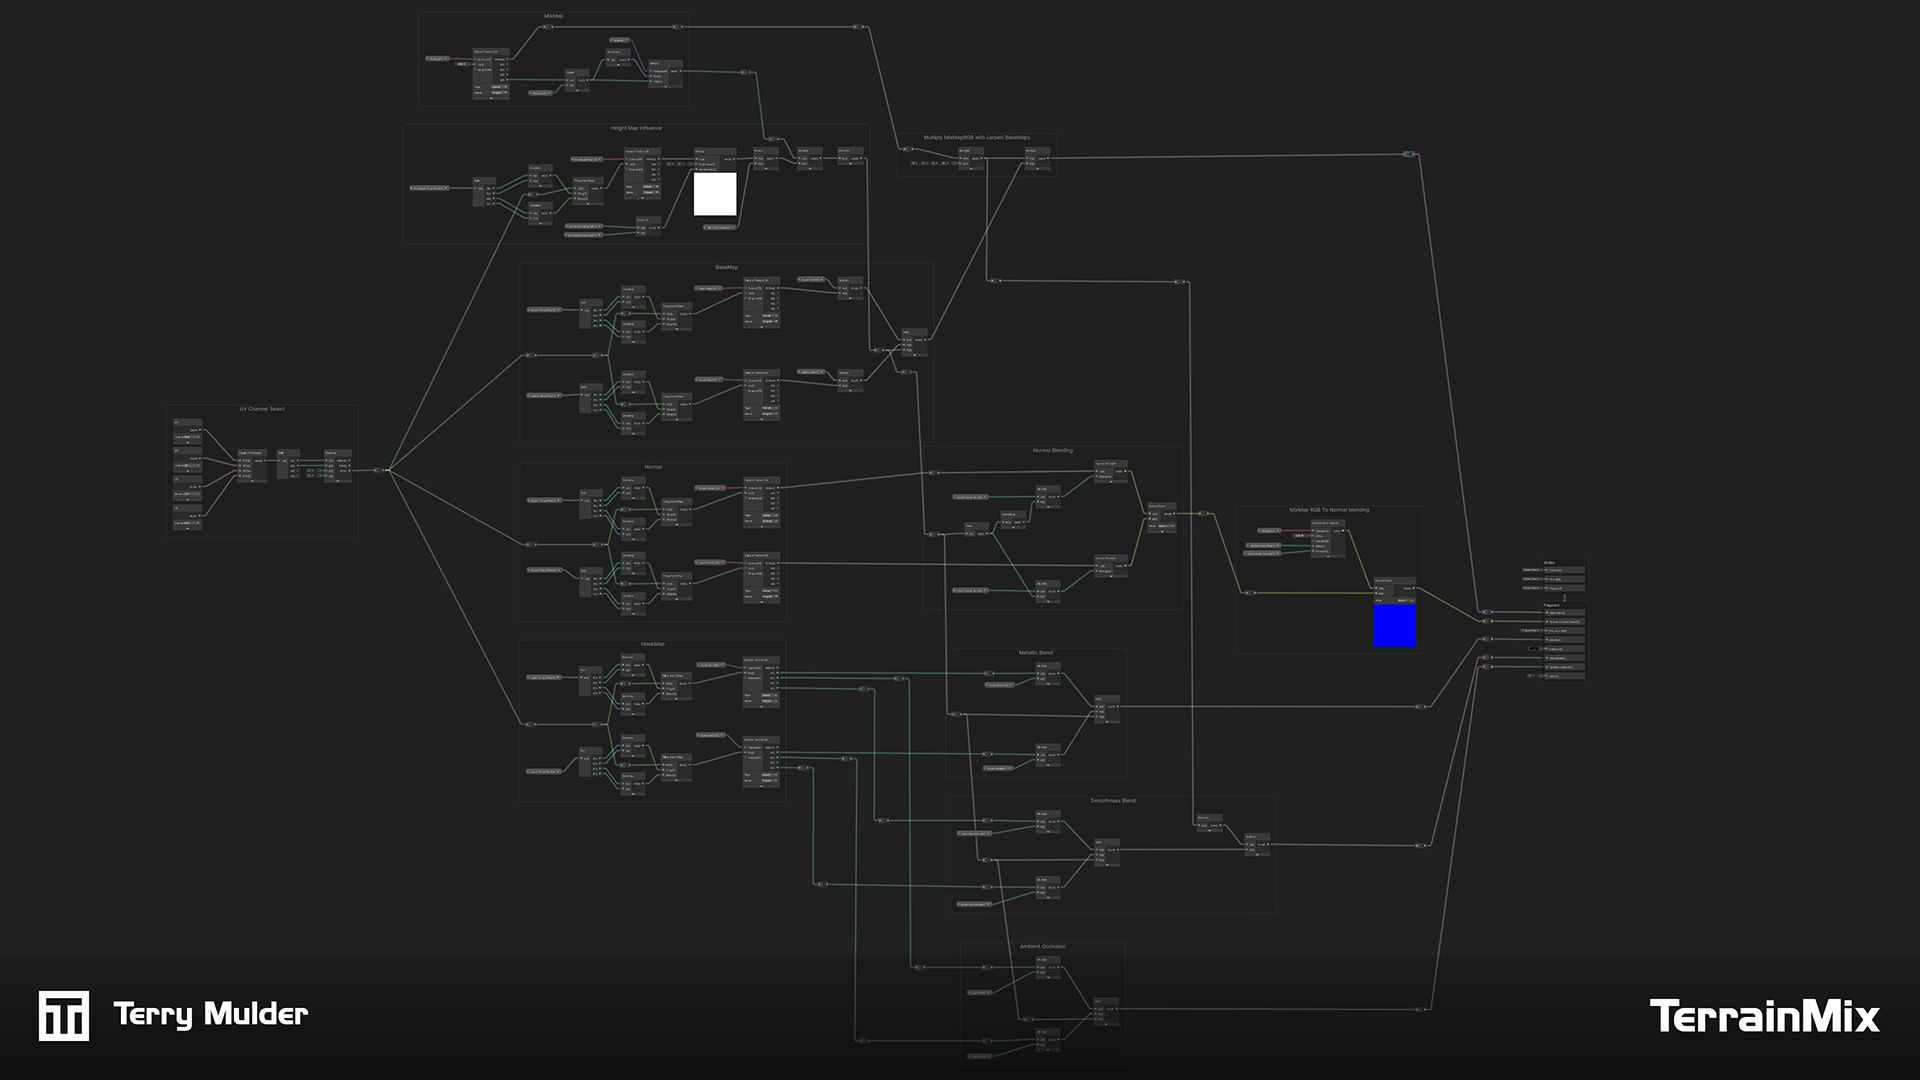Click the reroute dot on the pink wire above Multiply group
This screenshot has height=1080, width=1920.
click(859, 26)
